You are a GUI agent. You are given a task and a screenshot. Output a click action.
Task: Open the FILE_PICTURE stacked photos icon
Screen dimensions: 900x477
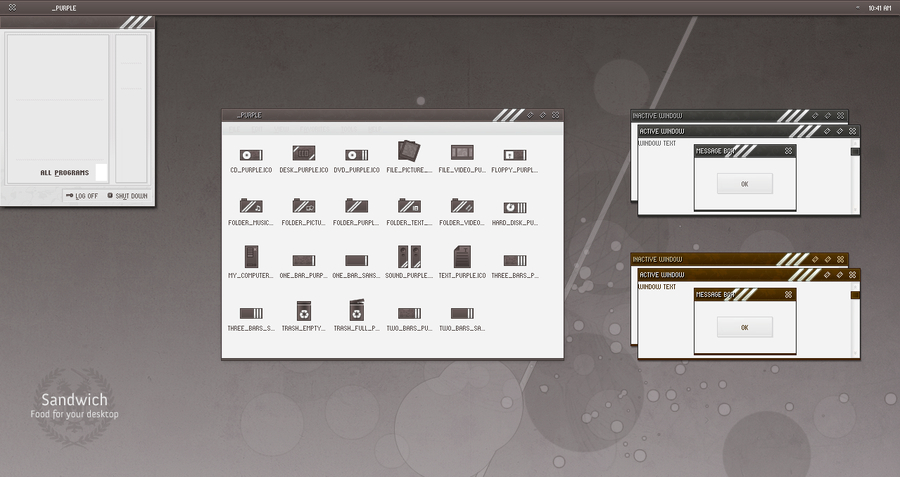[409, 151]
